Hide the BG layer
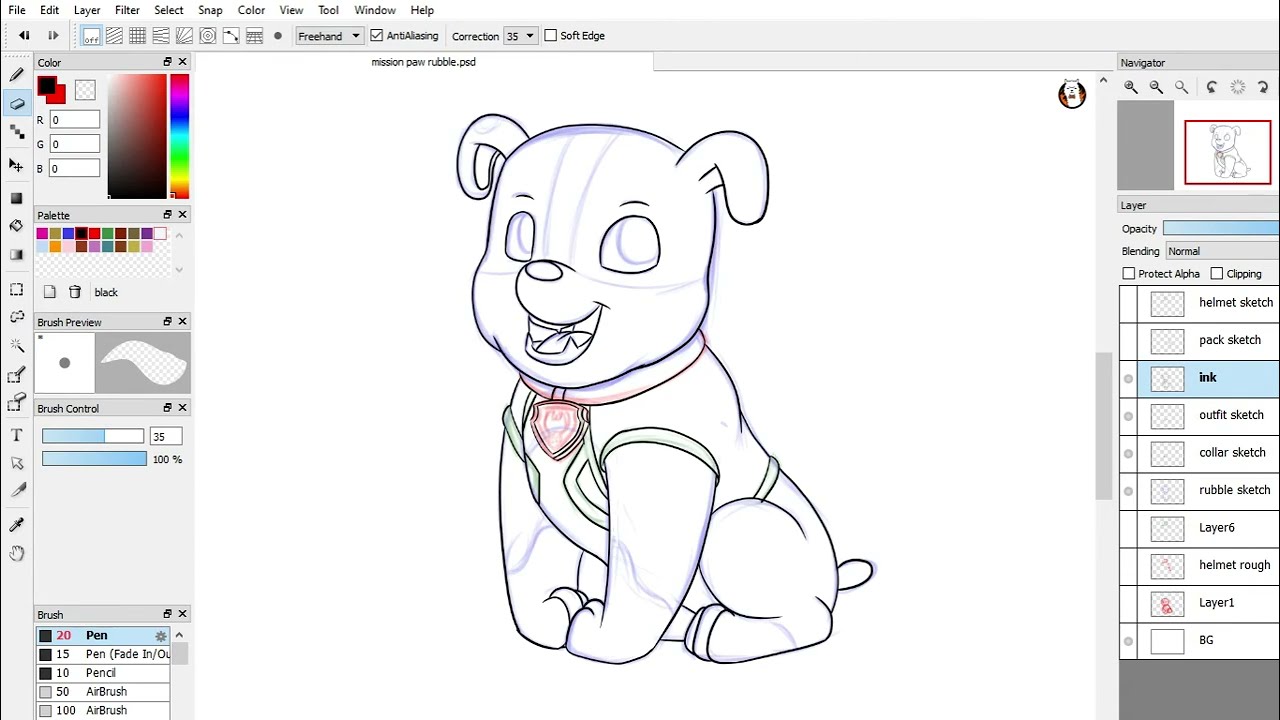The height and width of the screenshot is (720, 1280). [x=1128, y=641]
